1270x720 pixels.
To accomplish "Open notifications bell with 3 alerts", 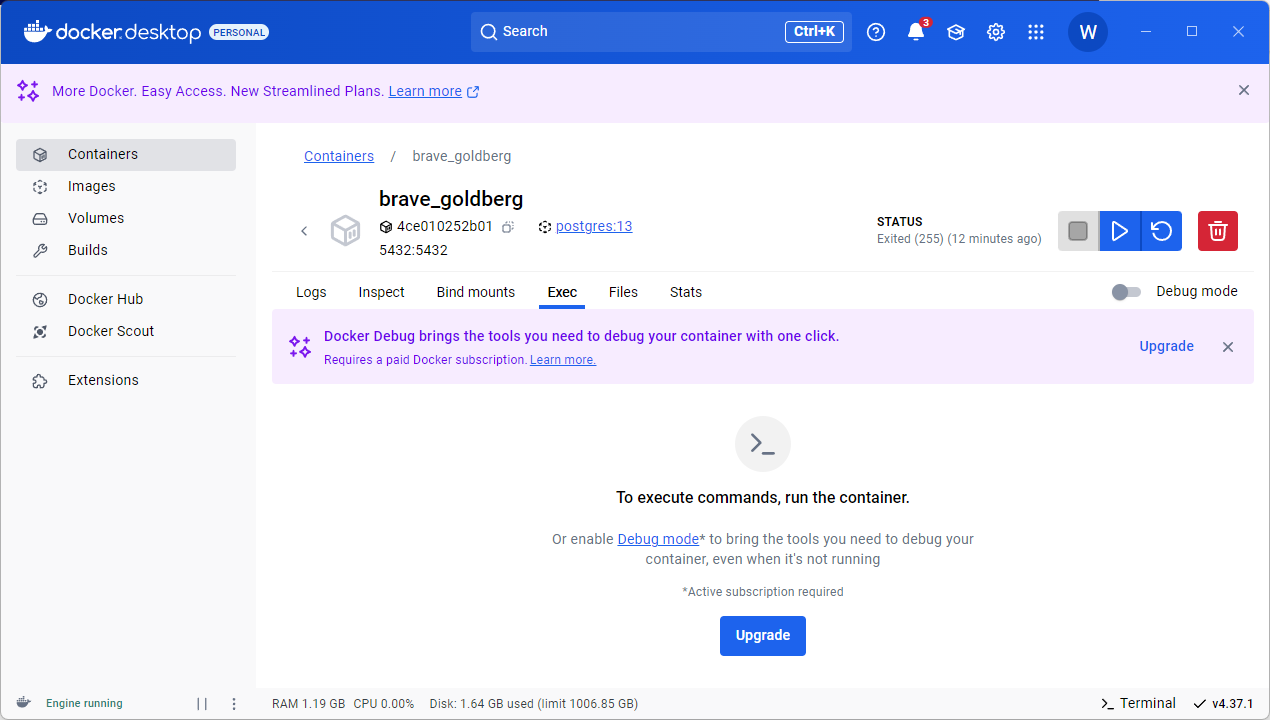I will [x=916, y=32].
